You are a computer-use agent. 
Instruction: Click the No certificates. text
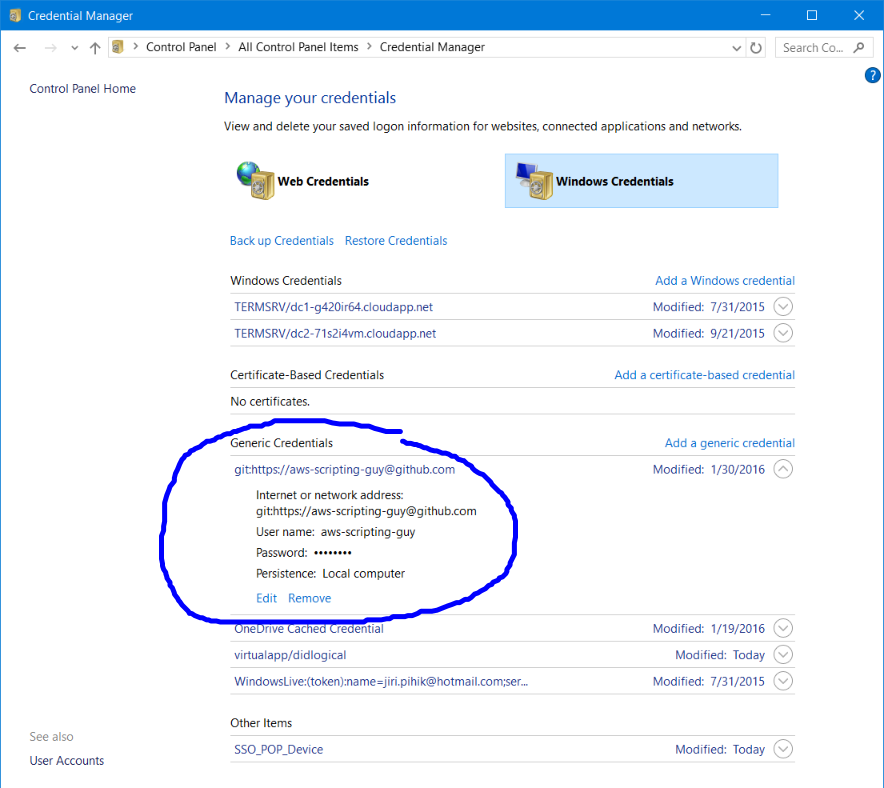tap(270, 401)
